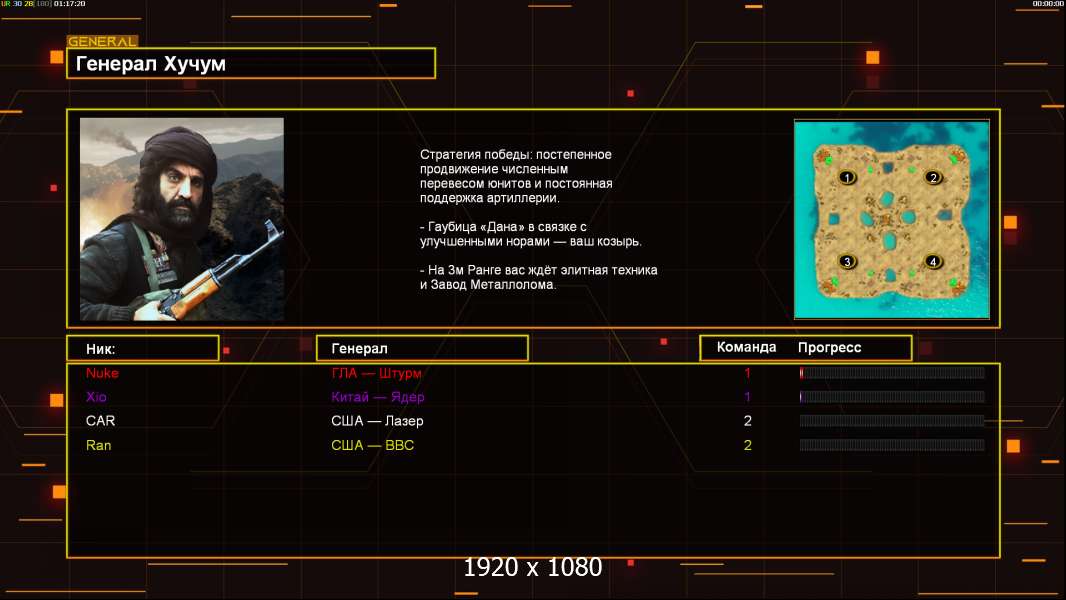Select player Ran in the list
This screenshot has width=1066, height=600.
coord(99,445)
